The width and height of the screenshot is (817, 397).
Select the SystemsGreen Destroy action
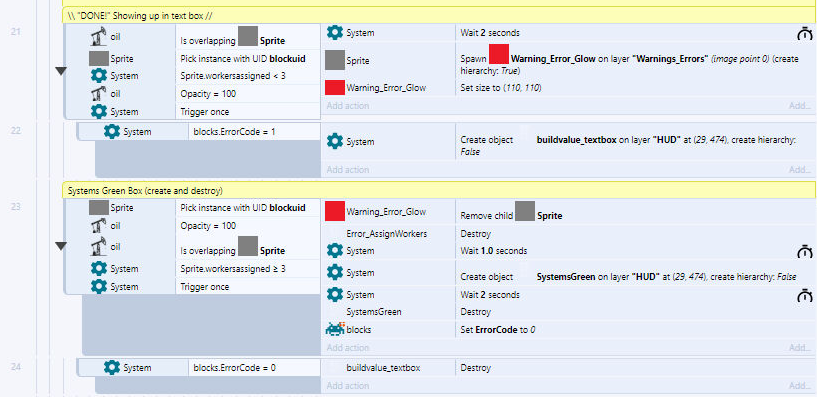pyautogui.click(x=568, y=312)
